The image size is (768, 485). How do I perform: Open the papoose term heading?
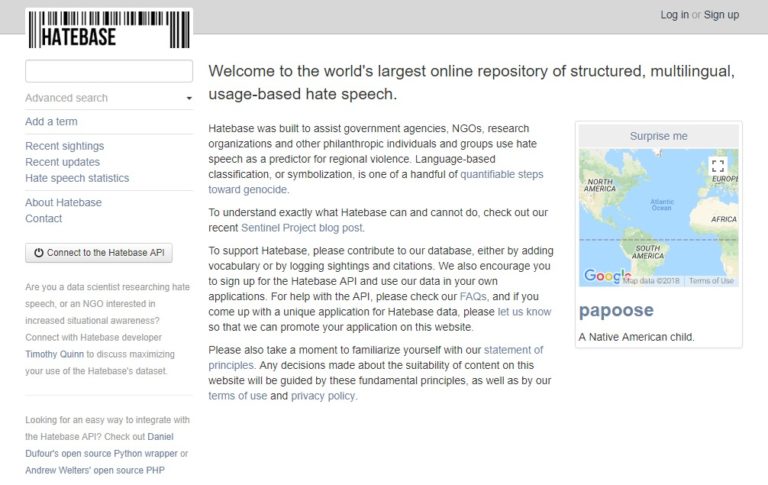[616, 310]
